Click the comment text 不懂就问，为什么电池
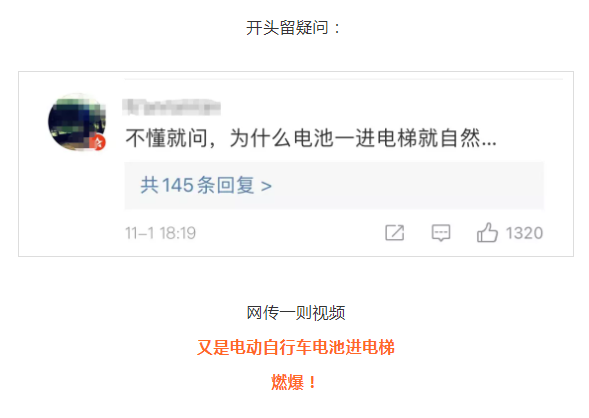The image size is (589, 418). 229,138
